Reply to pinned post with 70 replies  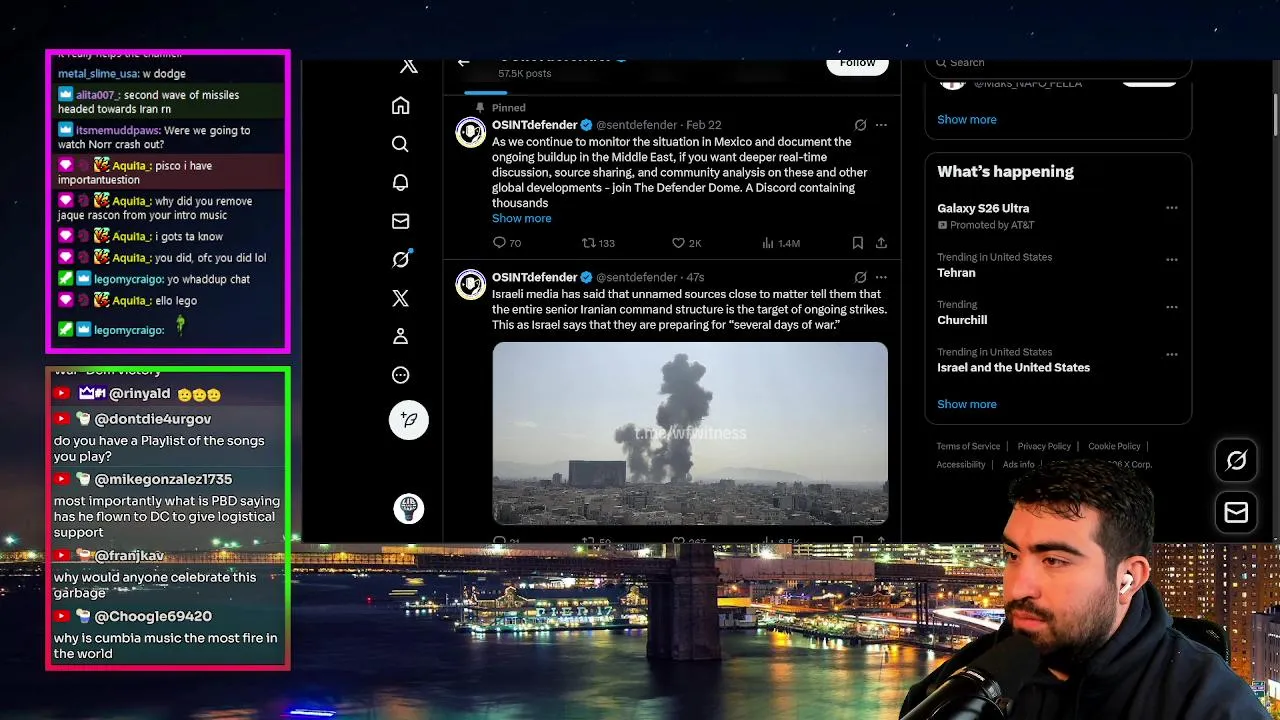[507, 243]
